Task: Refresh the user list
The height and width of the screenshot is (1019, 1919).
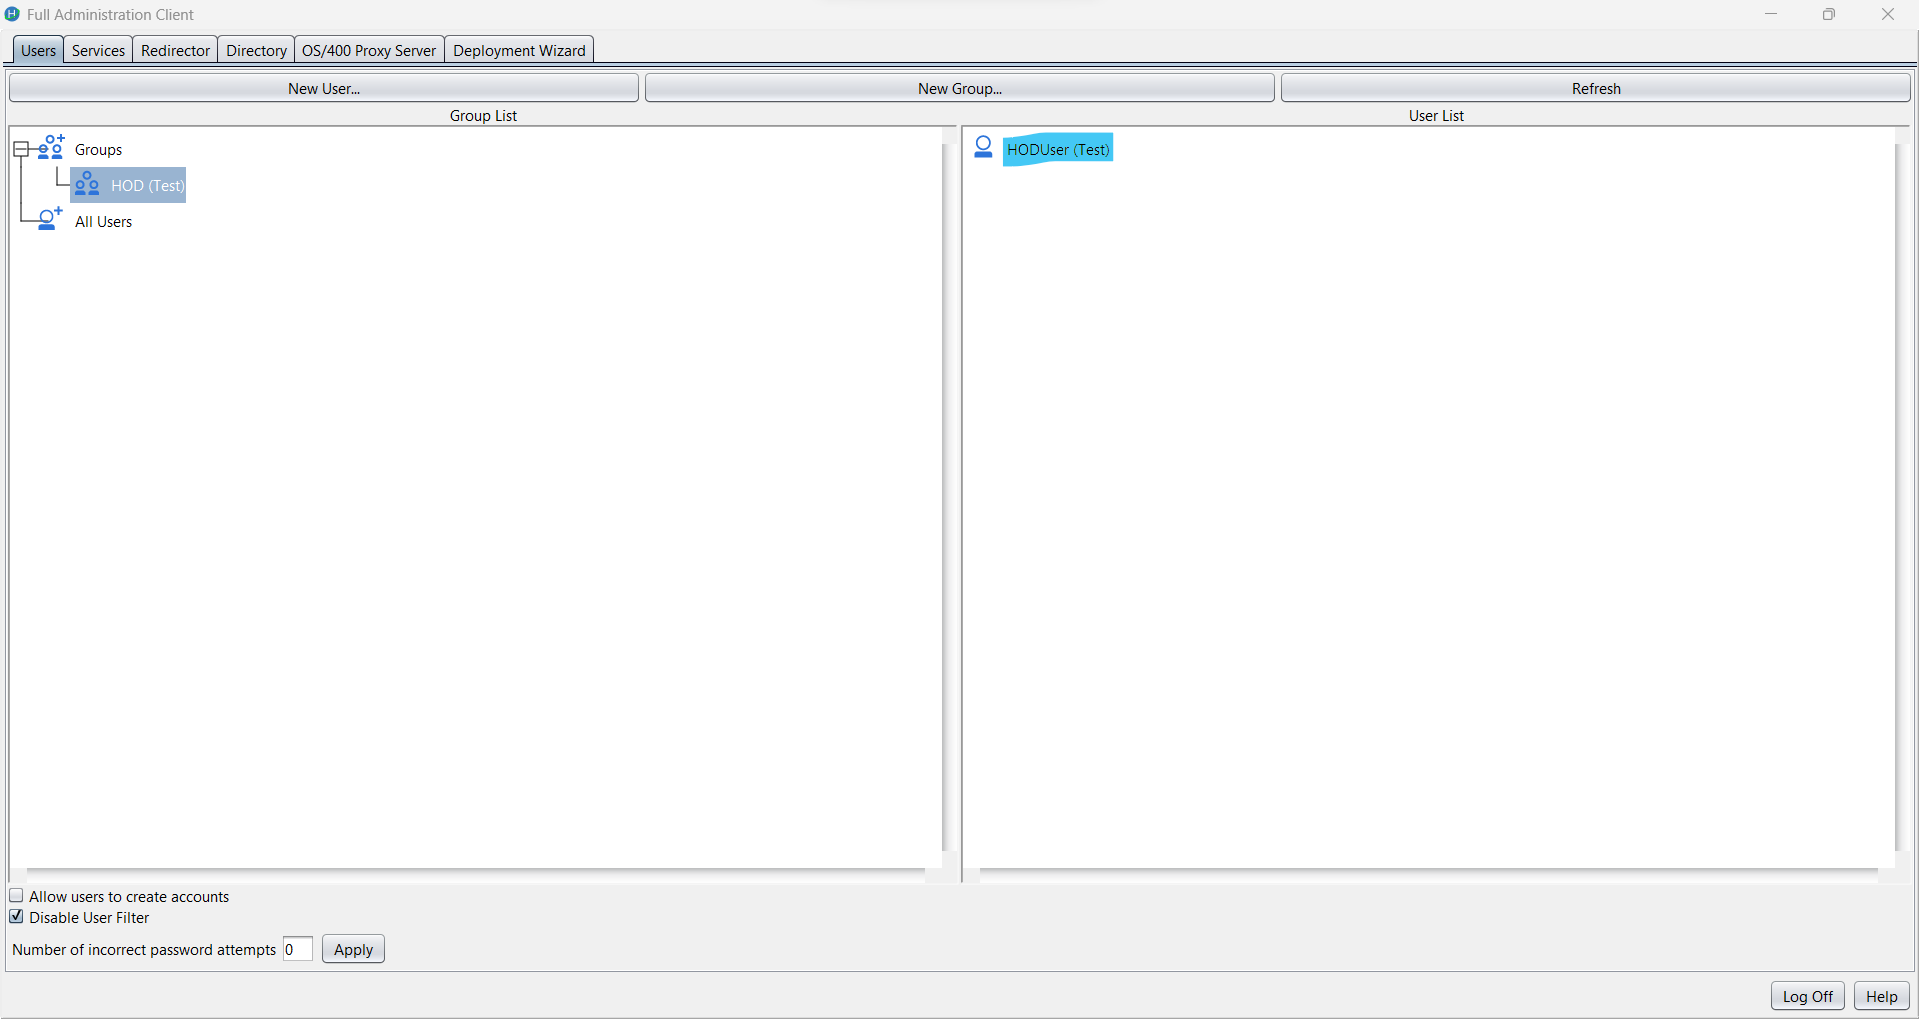Action: (1594, 87)
